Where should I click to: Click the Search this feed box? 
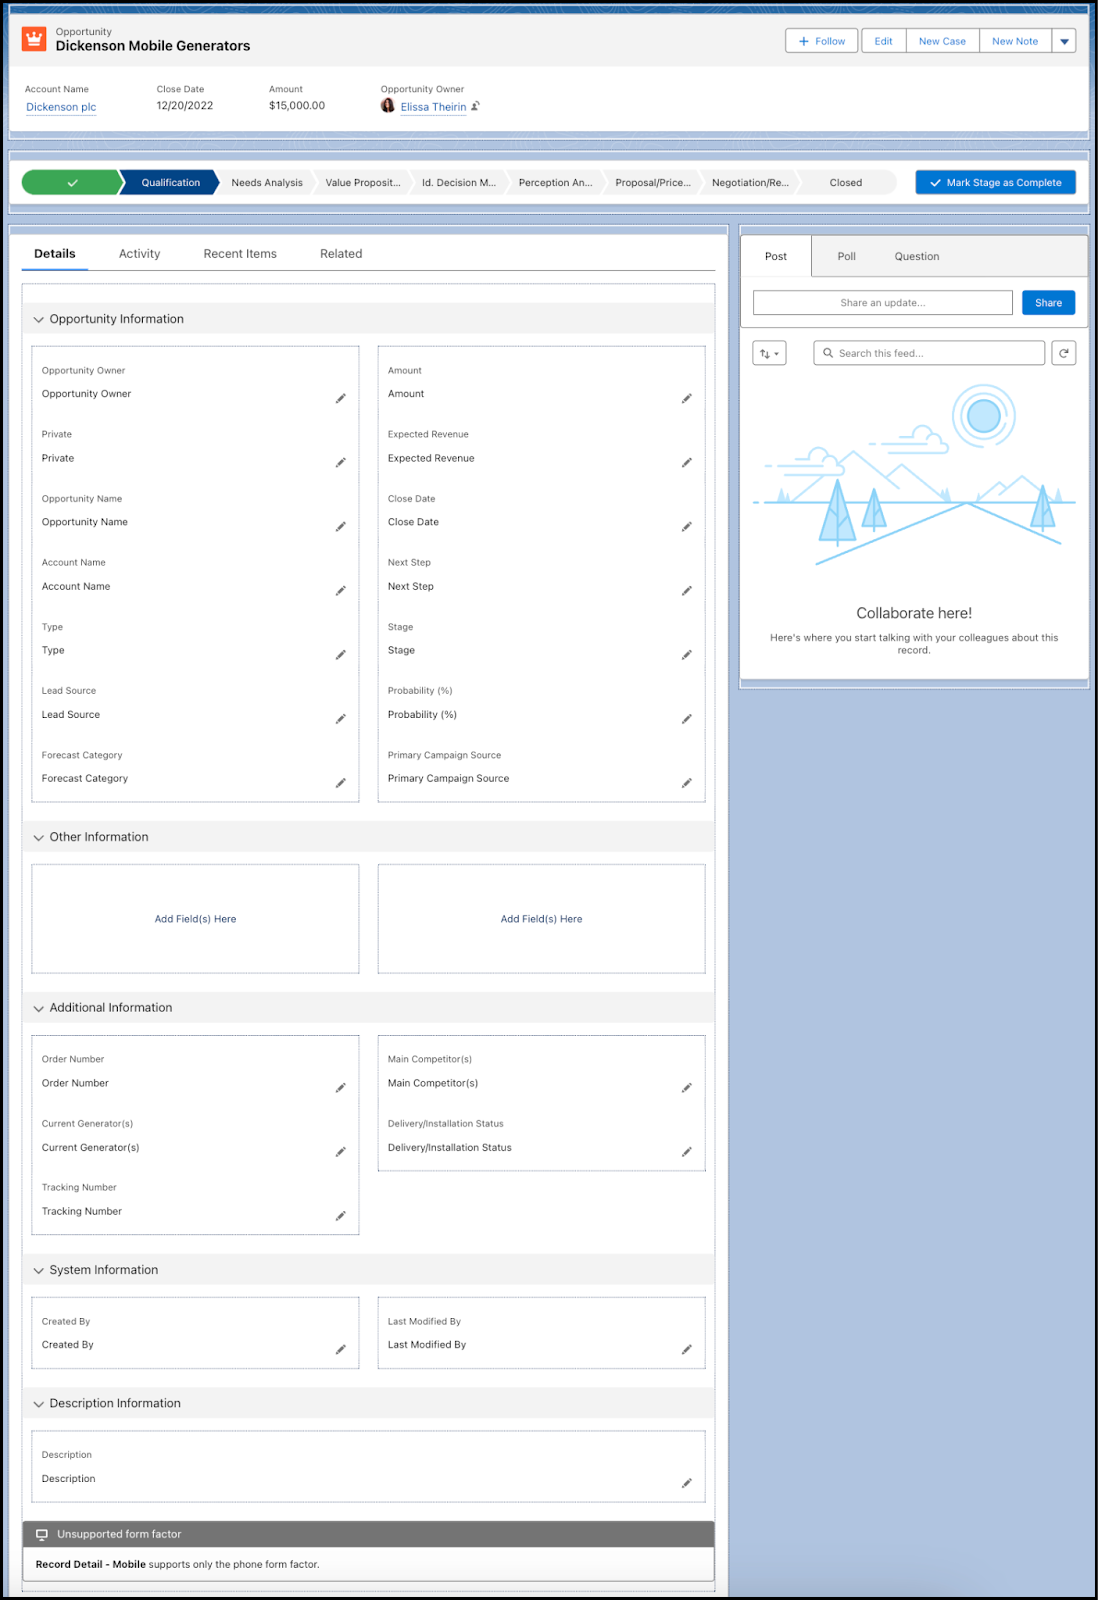pyautogui.click(x=930, y=353)
